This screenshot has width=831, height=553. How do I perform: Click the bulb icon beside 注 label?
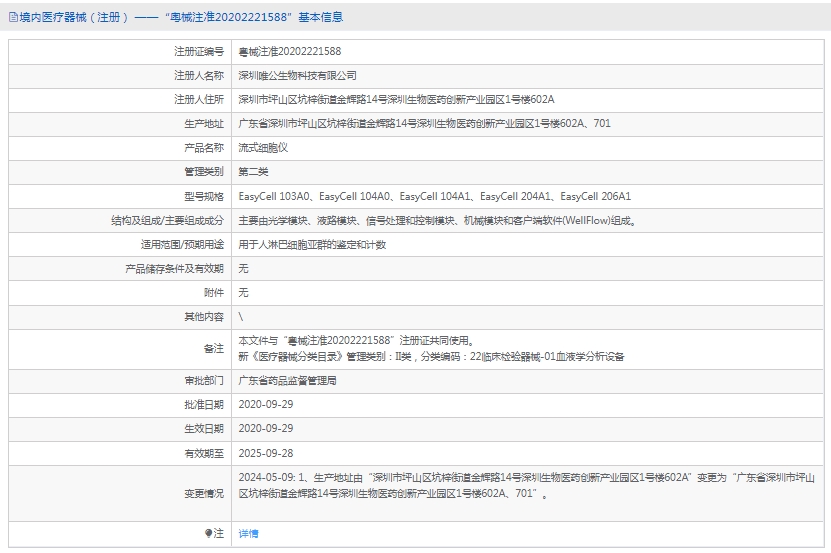coord(209,533)
